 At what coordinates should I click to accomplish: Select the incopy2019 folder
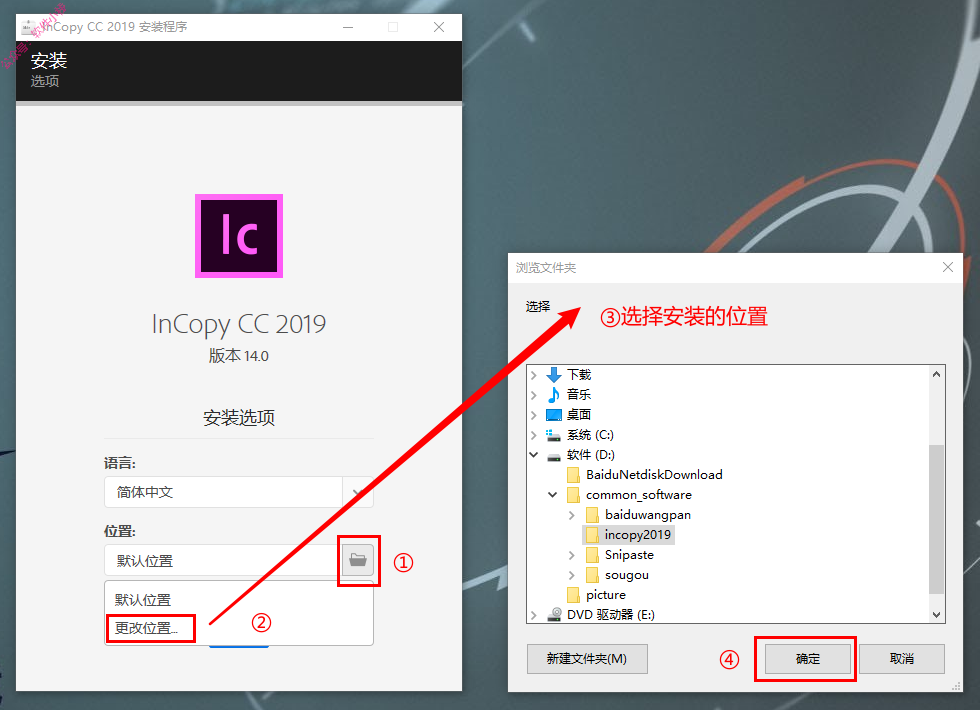638,535
